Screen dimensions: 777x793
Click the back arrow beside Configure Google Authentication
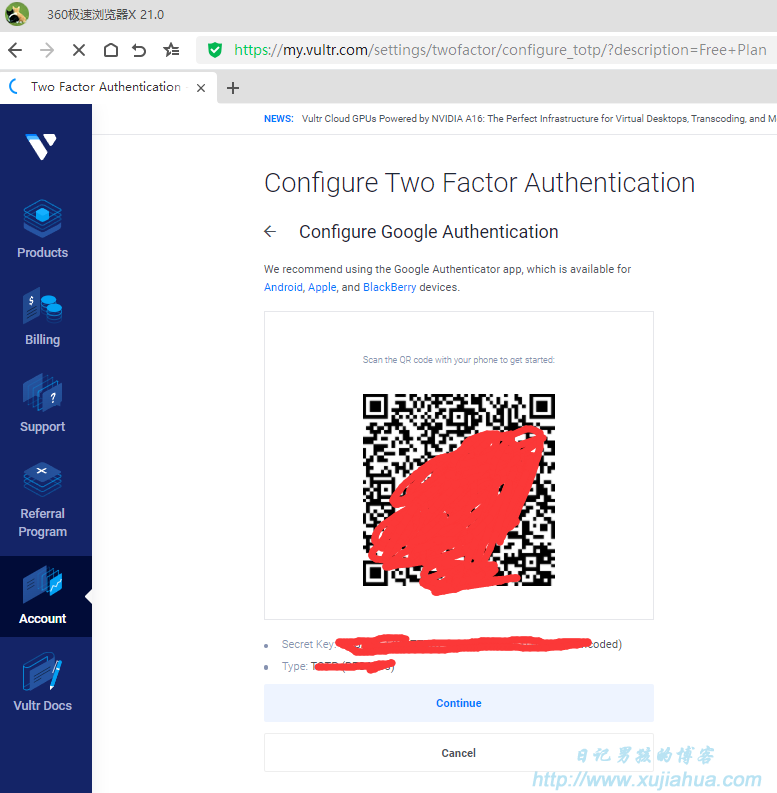(270, 232)
